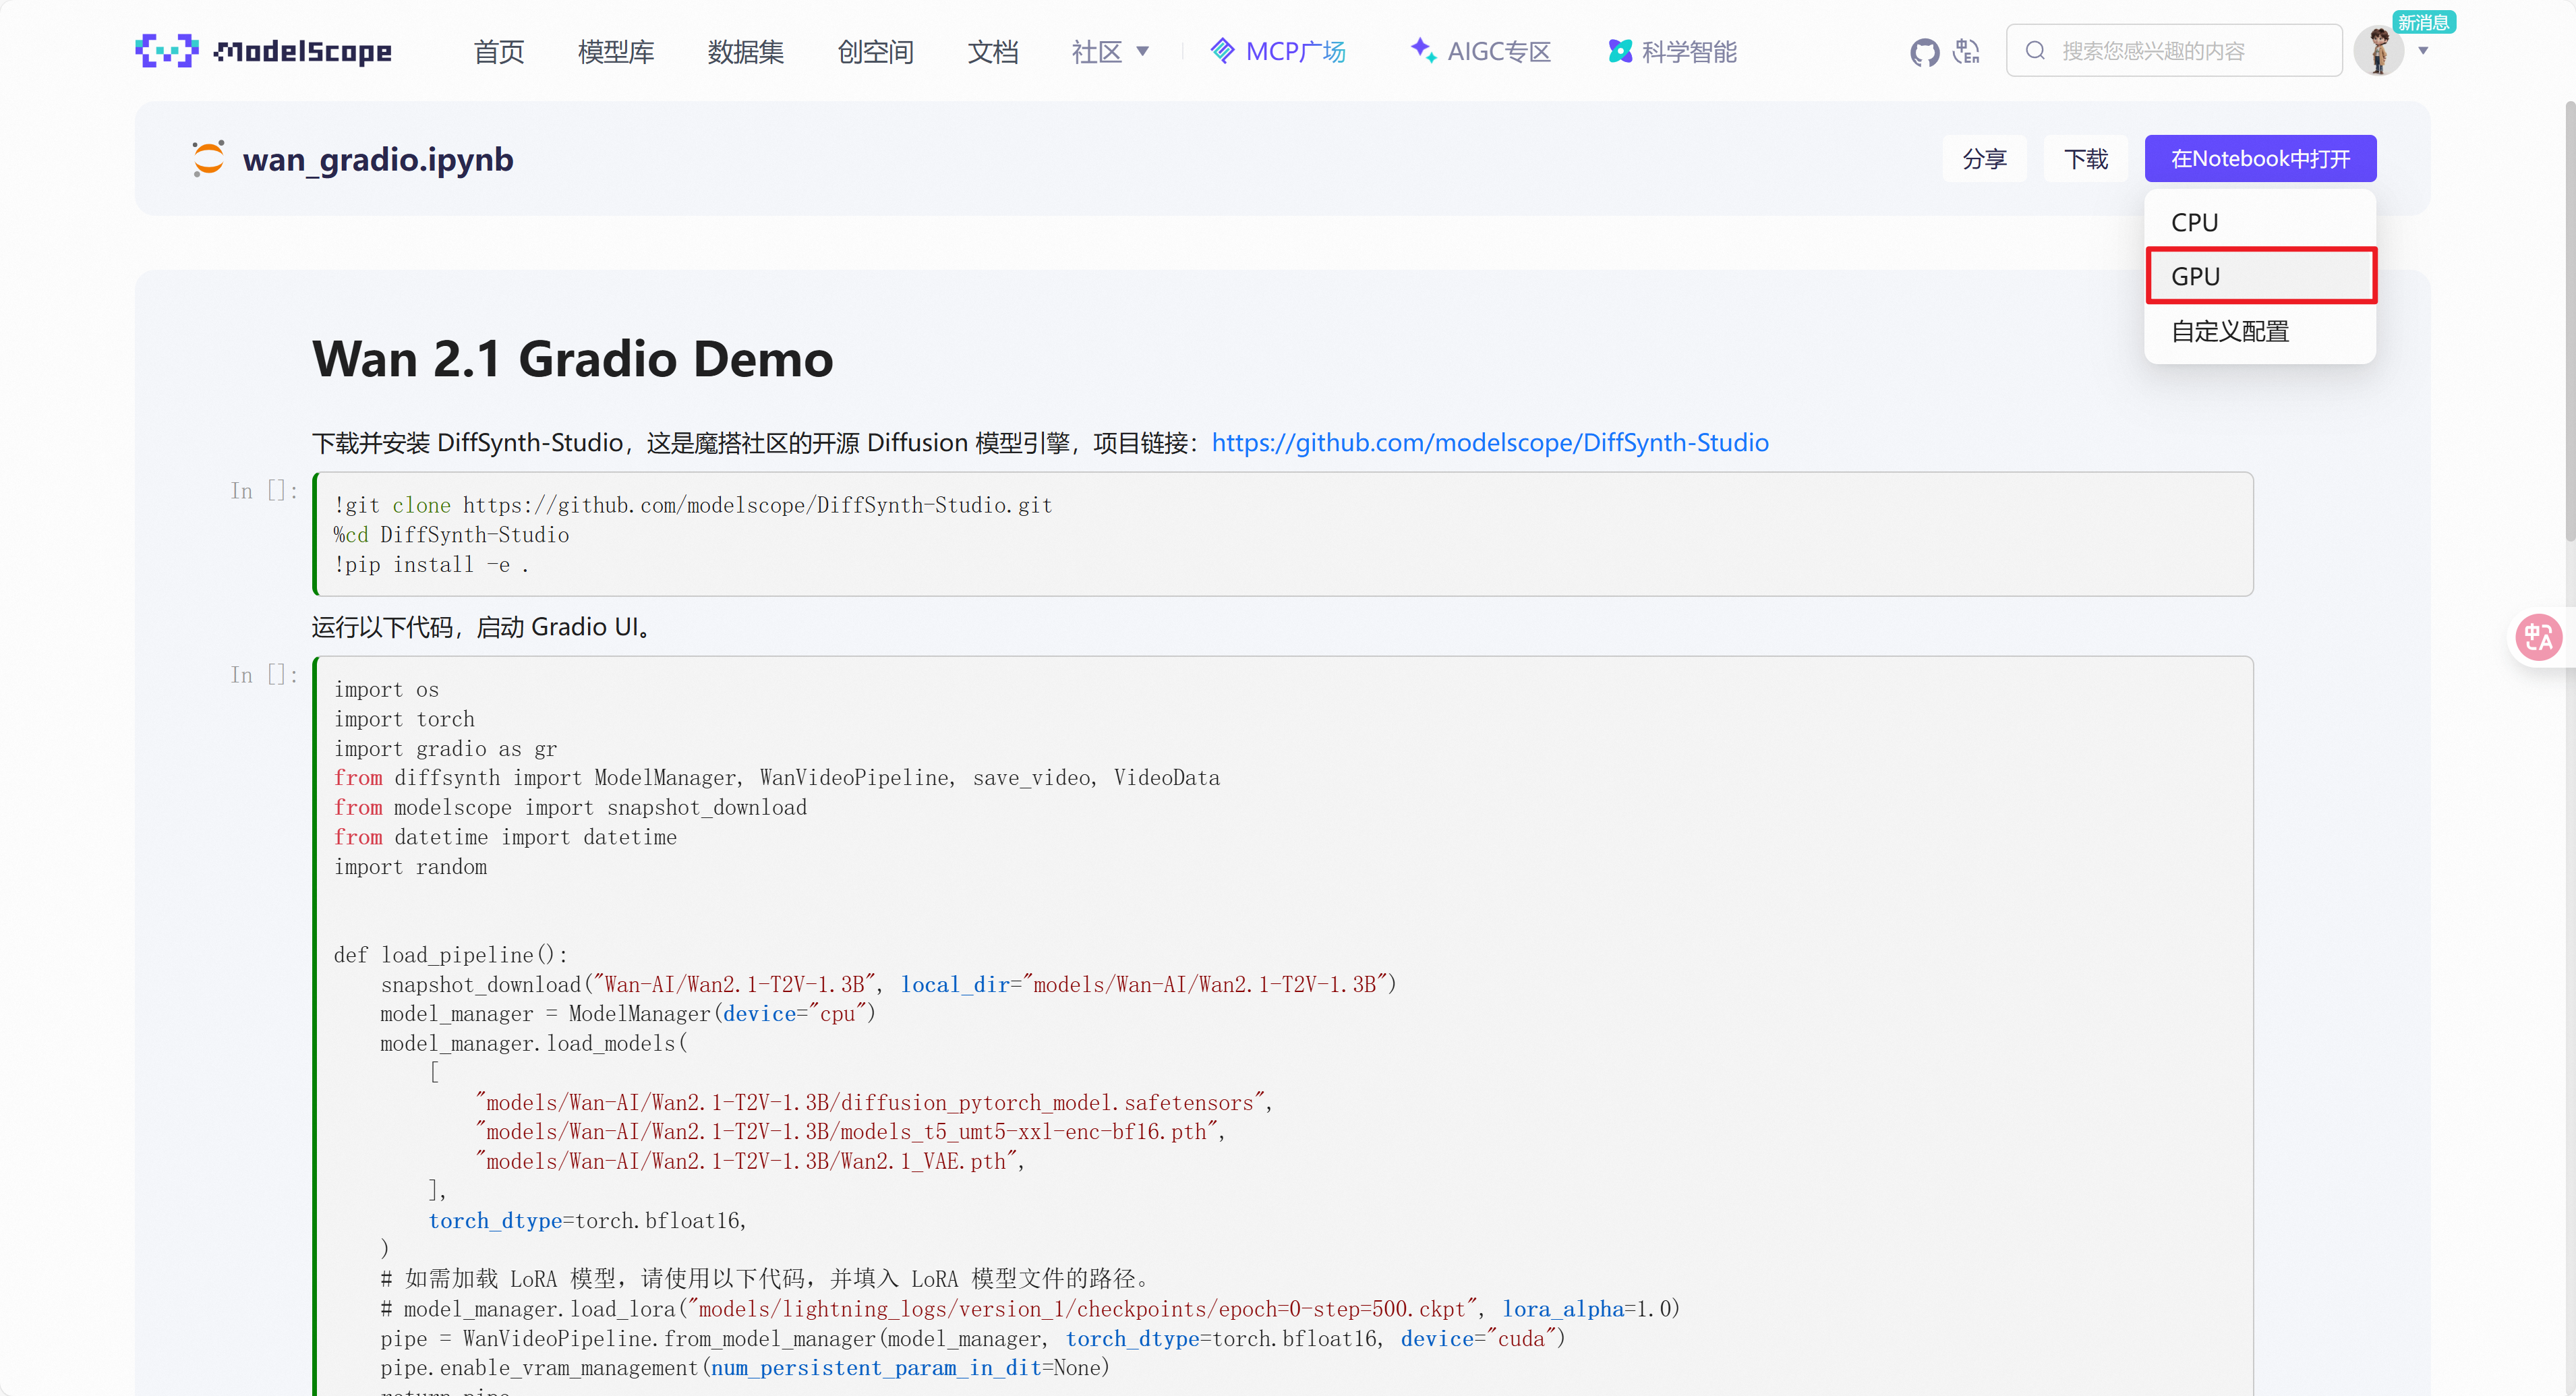
Task: Click the 分享 button
Action: coord(1984,159)
